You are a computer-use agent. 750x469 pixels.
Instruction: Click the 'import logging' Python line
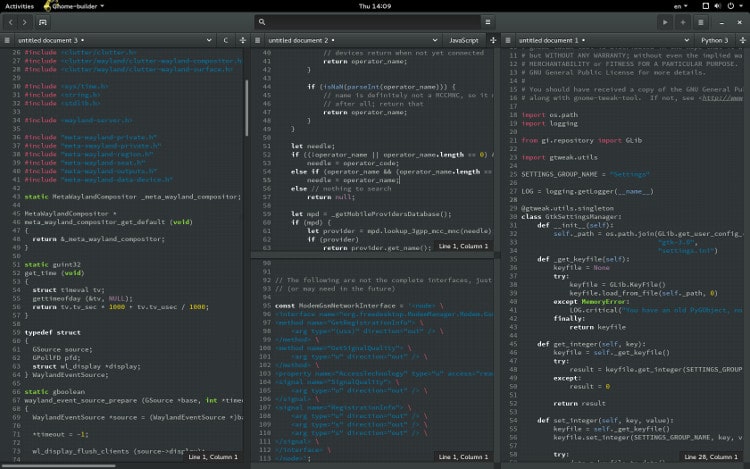click(x=550, y=123)
